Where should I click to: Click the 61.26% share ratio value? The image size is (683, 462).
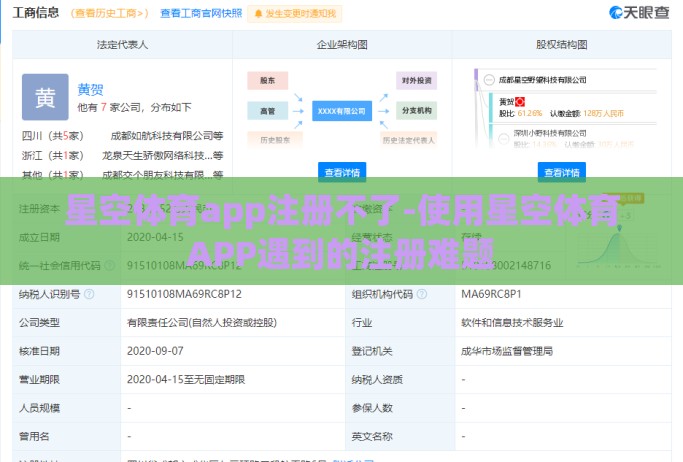(x=530, y=114)
